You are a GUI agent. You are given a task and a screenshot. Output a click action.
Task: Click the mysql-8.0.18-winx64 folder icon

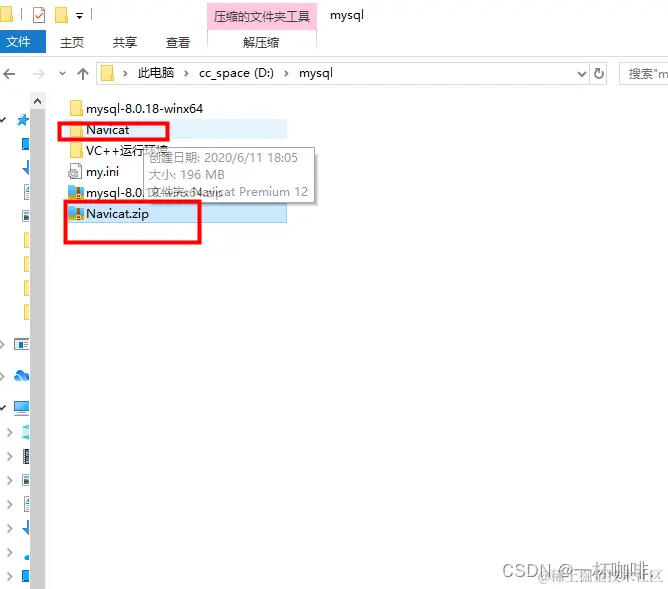[76, 108]
